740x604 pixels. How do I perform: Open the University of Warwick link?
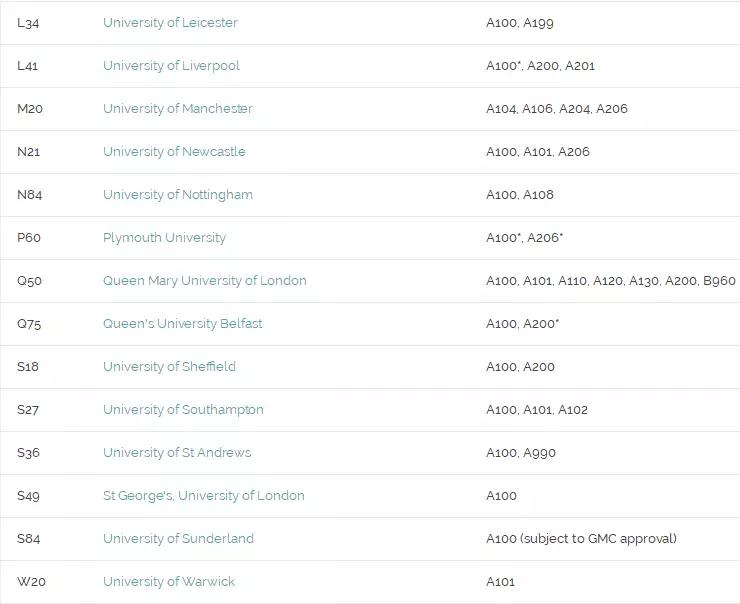(x=169, y=582)
